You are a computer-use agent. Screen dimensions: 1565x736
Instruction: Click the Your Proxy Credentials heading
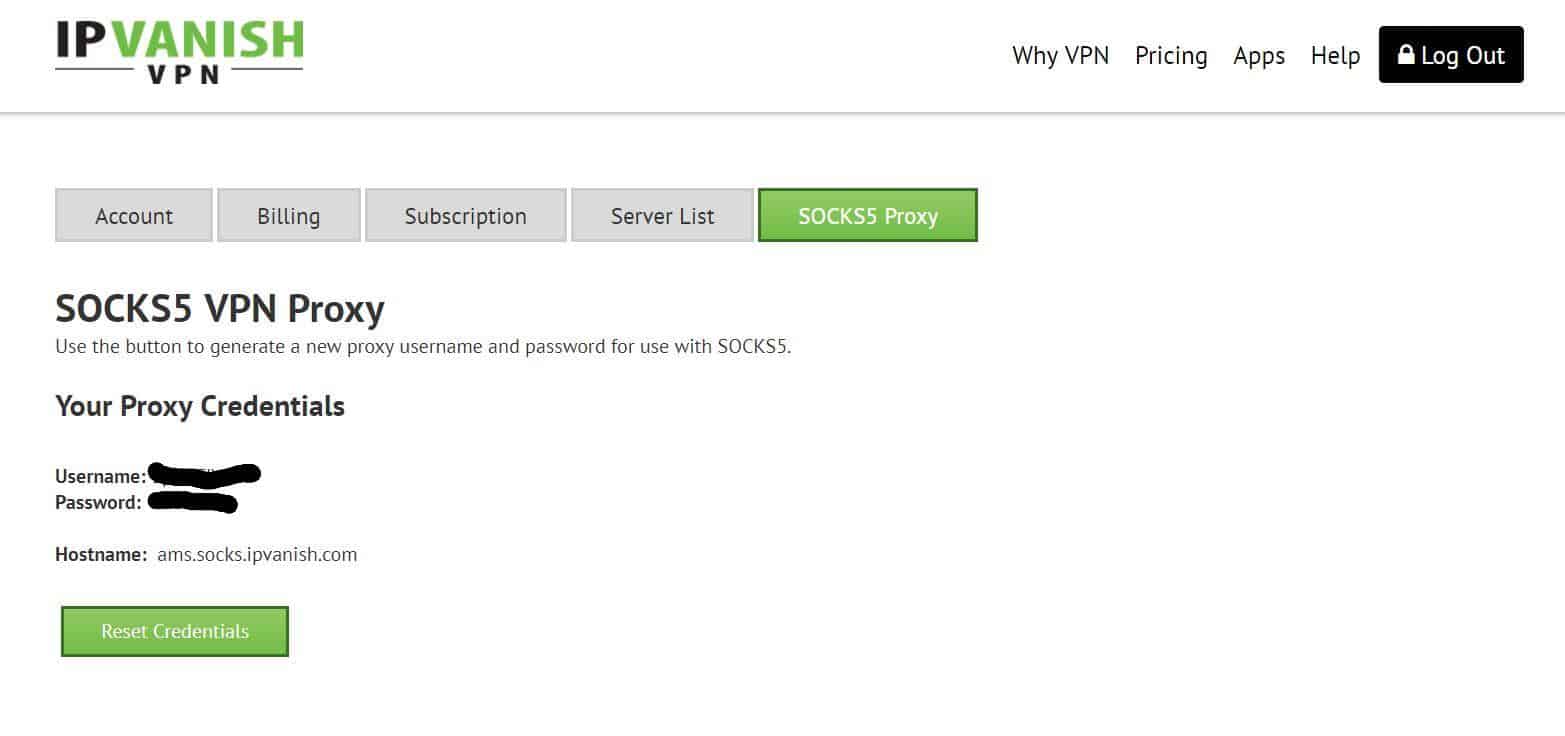point(200,406)
